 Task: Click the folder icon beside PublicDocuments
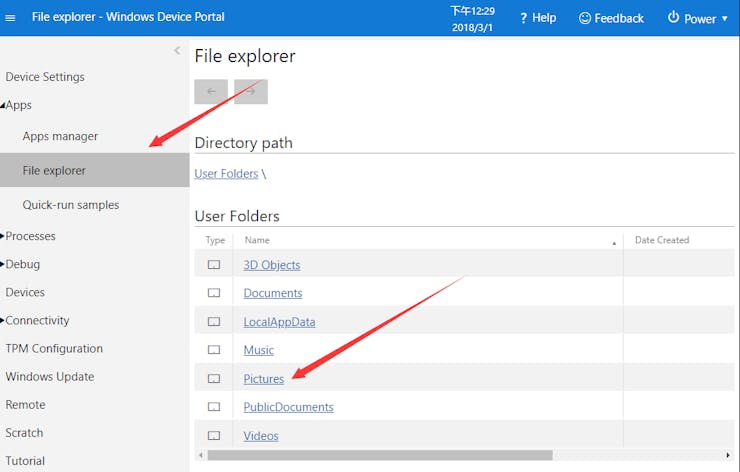[214, 407]
